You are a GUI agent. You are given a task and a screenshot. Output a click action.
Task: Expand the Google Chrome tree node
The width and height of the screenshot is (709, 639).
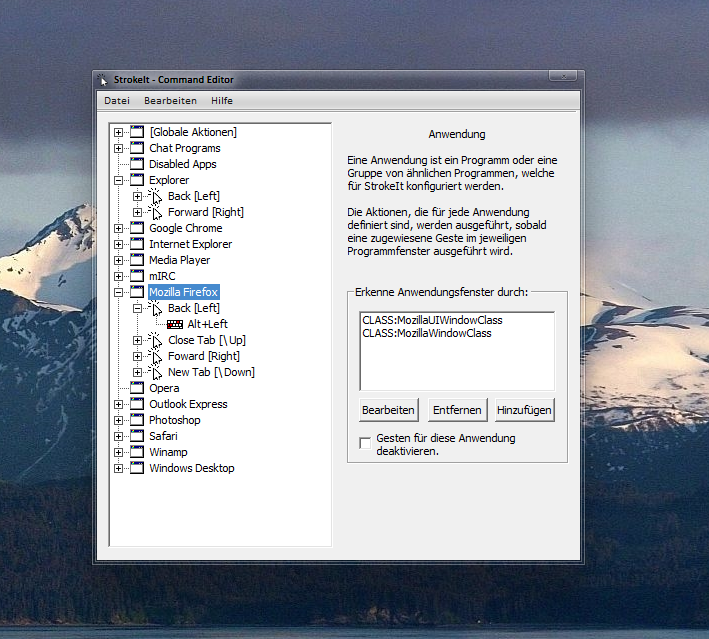click(118, 228)
